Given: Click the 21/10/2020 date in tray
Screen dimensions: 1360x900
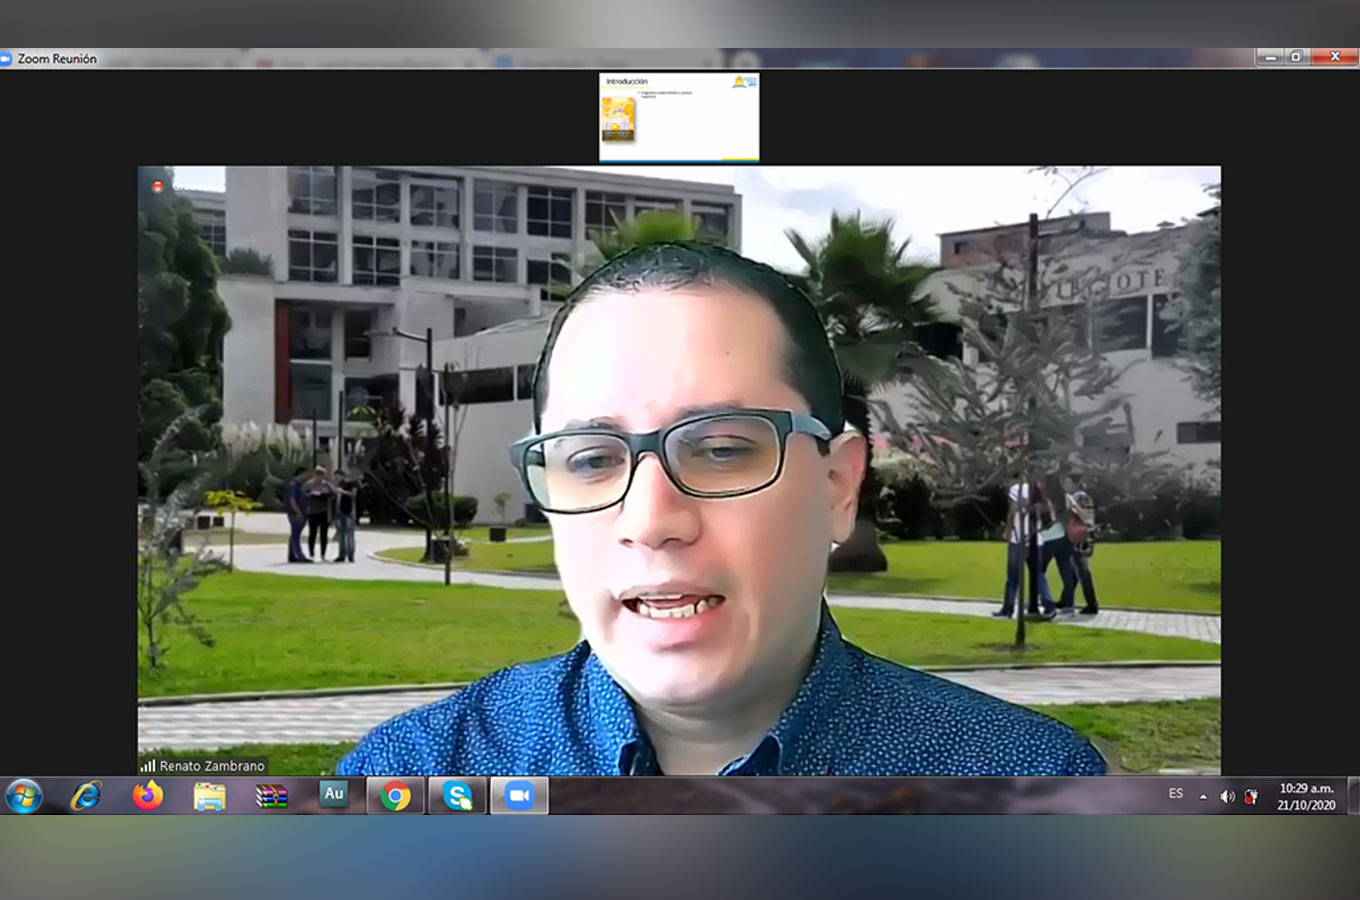Looking at the screenshot, I should (1306, 805).
